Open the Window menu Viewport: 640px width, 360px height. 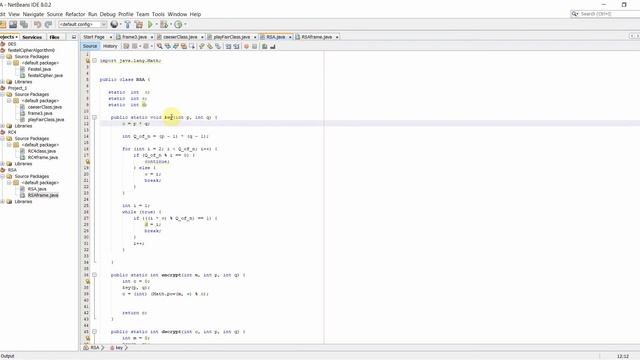[x=177, y=14]
